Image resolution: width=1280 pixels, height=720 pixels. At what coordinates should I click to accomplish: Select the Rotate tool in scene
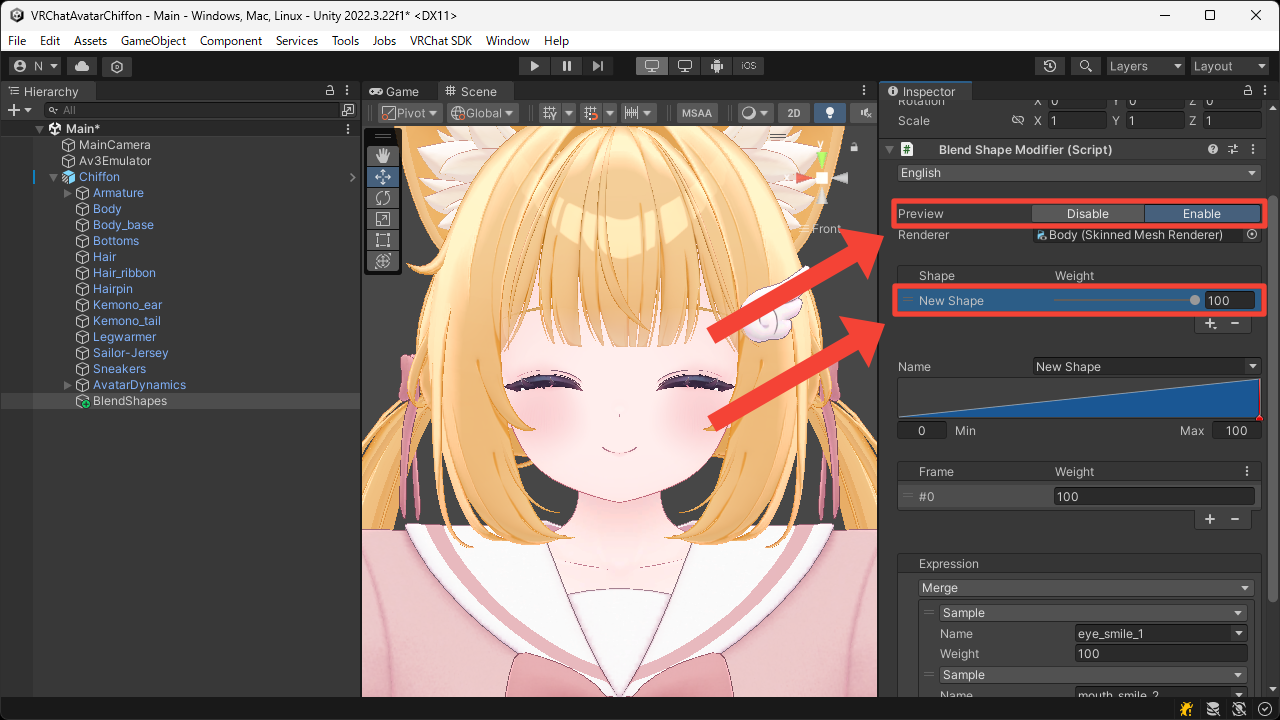pyautogui.click(x=382, y=198)
